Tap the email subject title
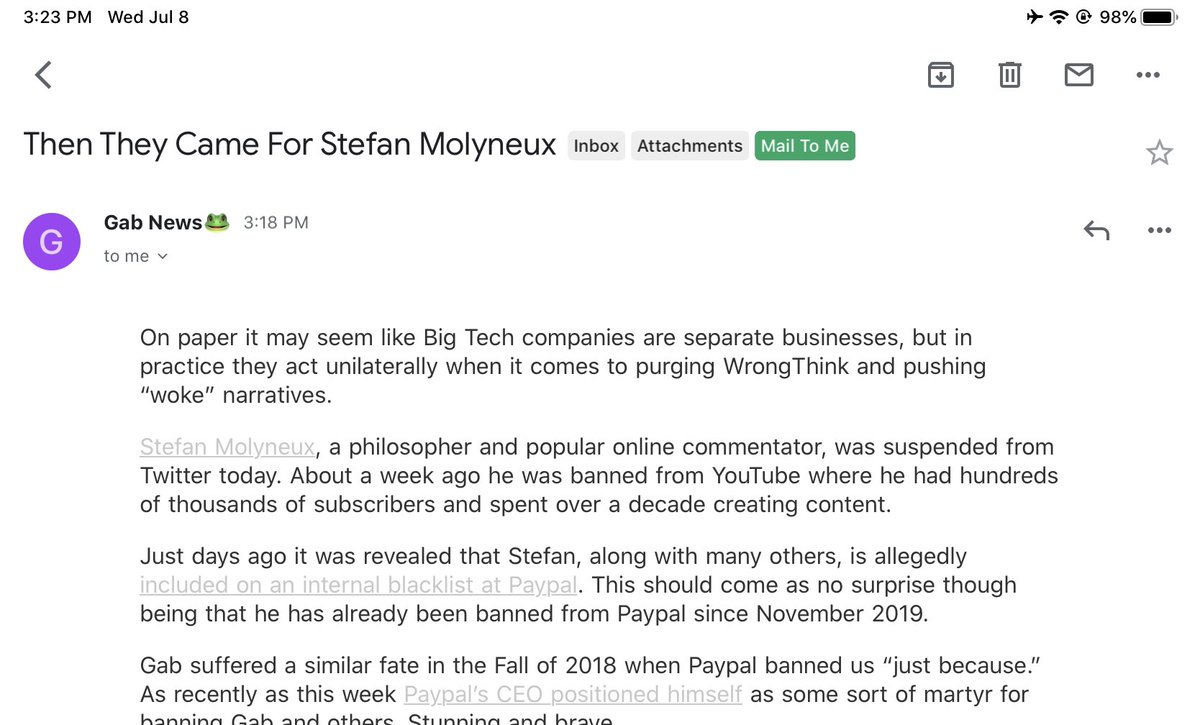The height and width of the screenshot is (725, 1200). (x=289, y=145)
